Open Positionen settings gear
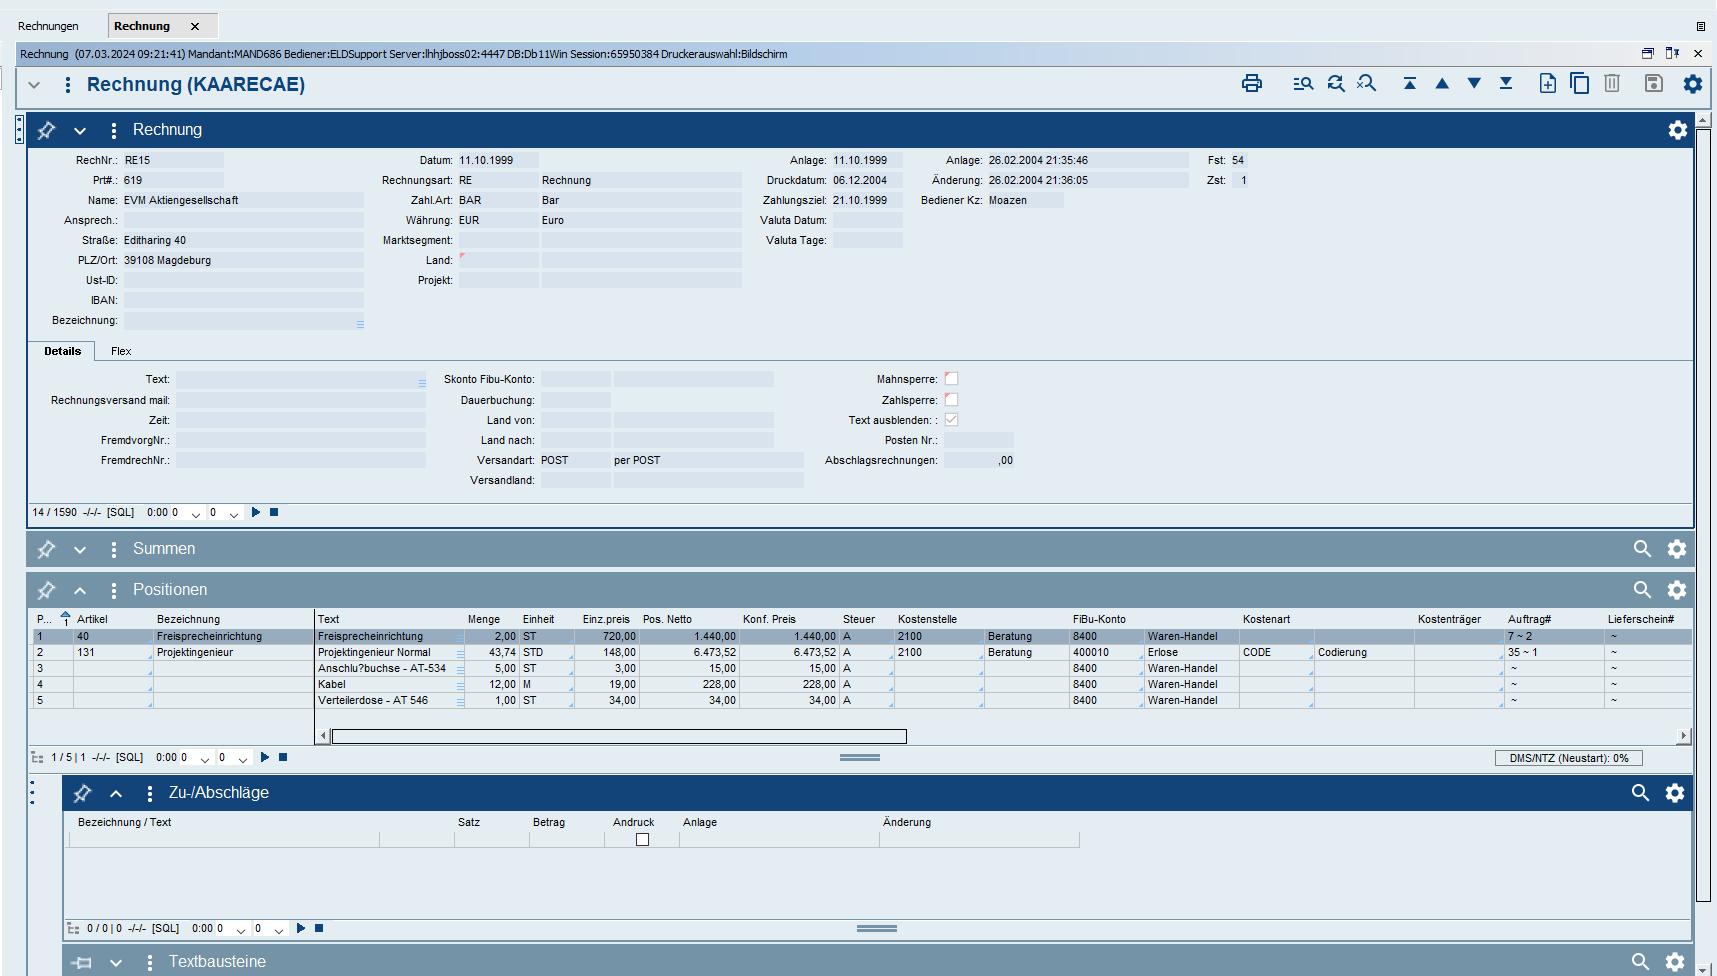The width and height of the screenshot is (1717, 976). (x=1677, y=590)
